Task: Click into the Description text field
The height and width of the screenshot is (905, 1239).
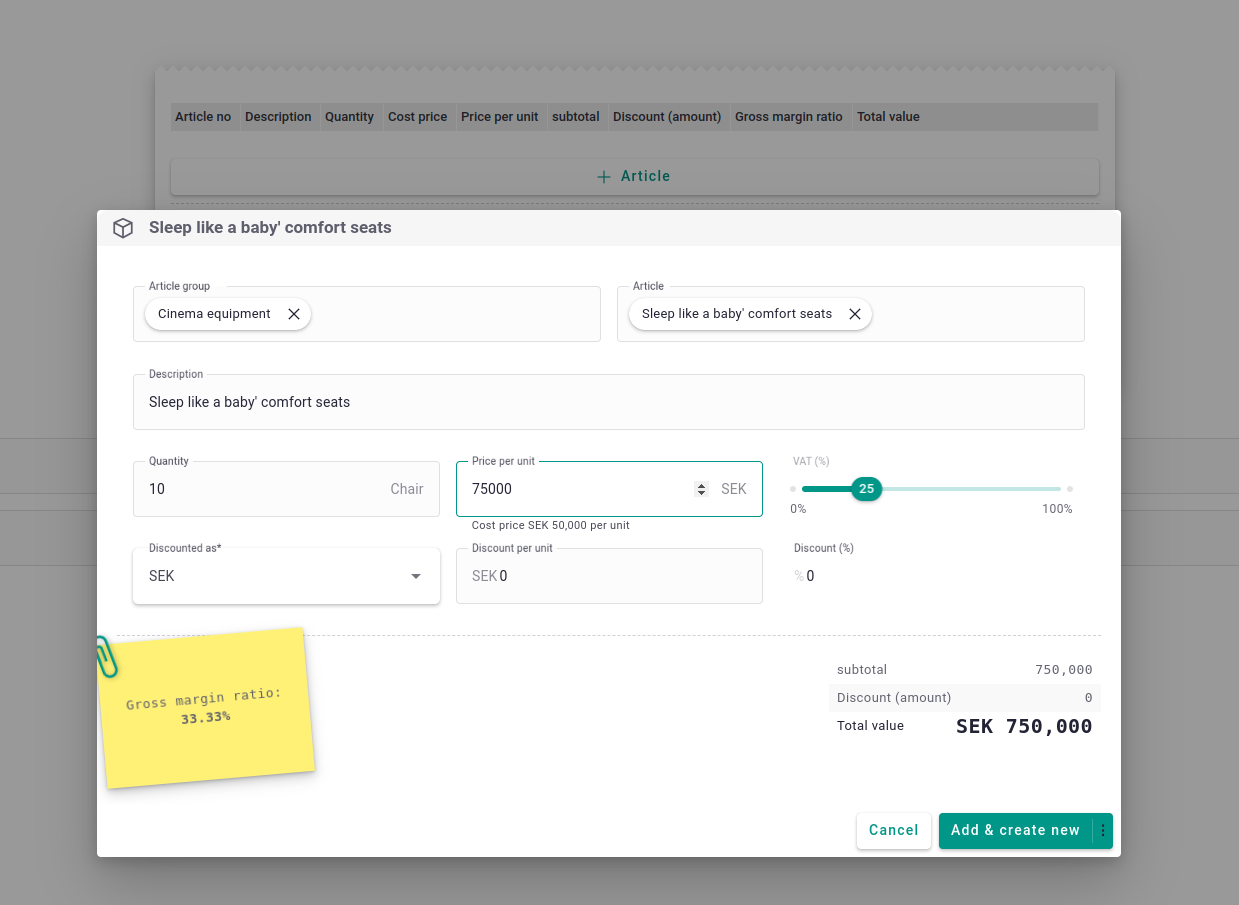Action: pos(608,403)
